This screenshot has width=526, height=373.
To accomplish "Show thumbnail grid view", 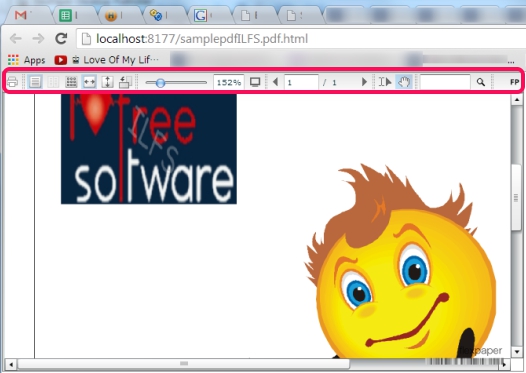I will coord(71,82).
